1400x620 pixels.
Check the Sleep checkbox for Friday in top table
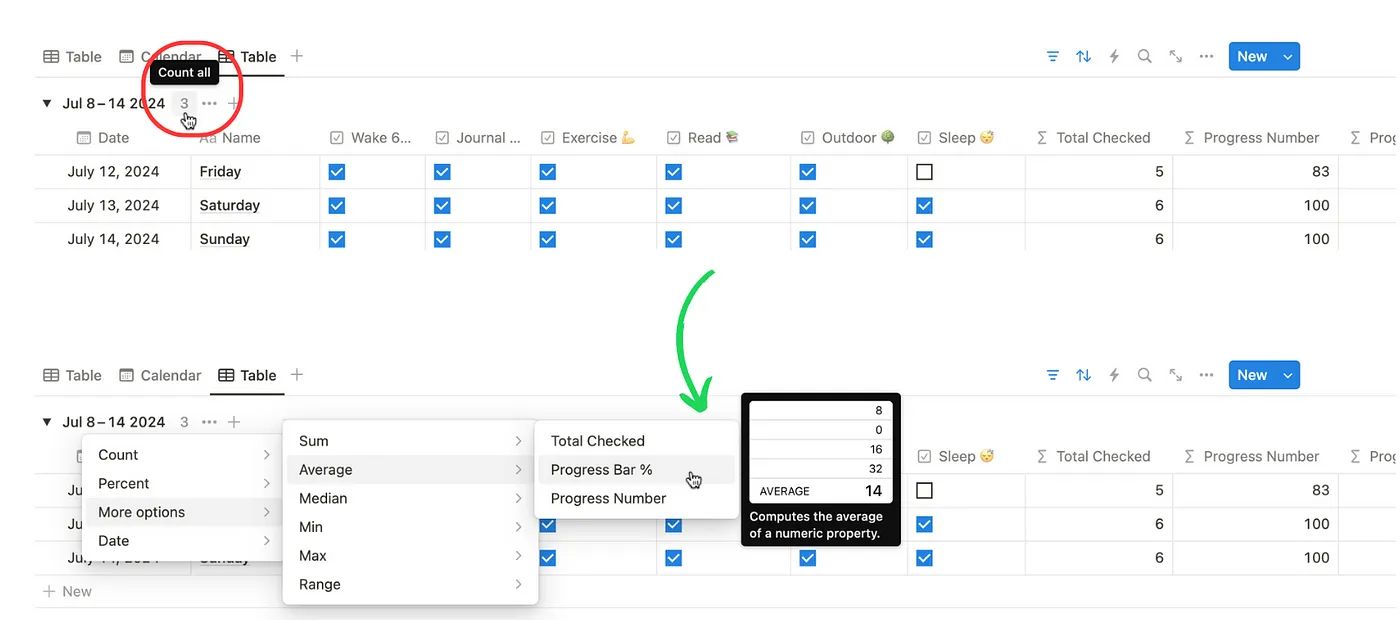pyautogui.click(x=924, y=172)
